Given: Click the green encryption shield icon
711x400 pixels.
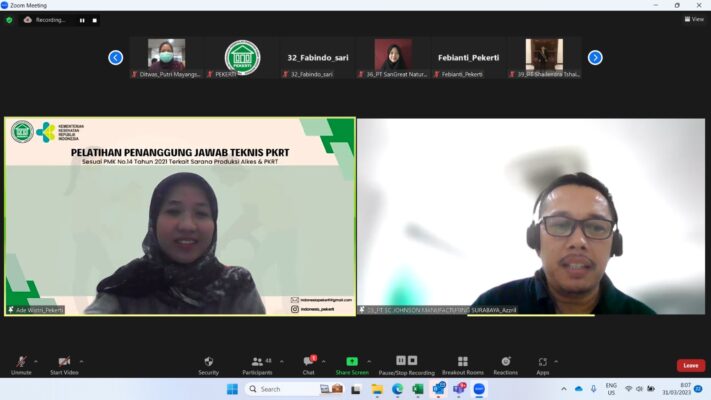Looking at the screenshot, I should (x=9, y=19).
